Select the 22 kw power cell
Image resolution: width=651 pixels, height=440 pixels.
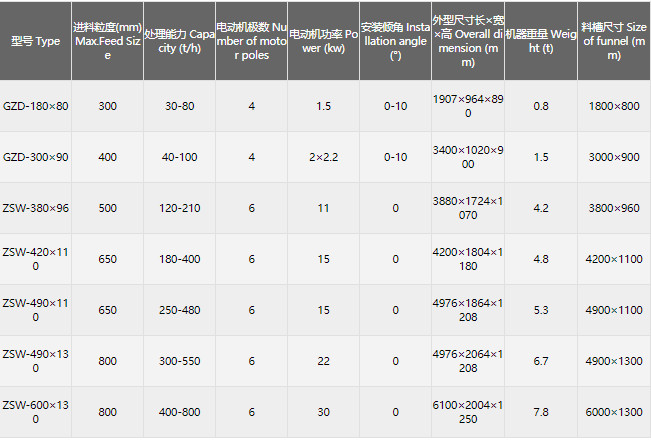(323, 361)
